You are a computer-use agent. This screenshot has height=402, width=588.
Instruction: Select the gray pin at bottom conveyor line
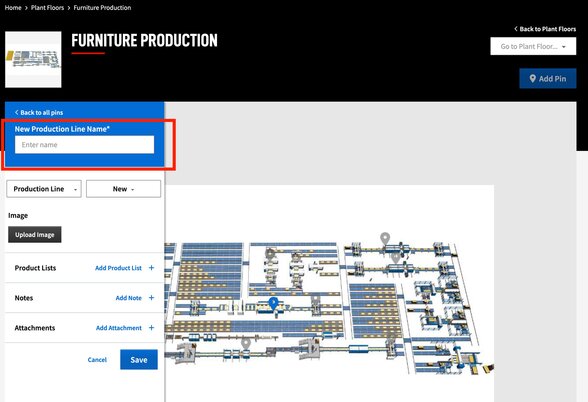tap(246, 344)
